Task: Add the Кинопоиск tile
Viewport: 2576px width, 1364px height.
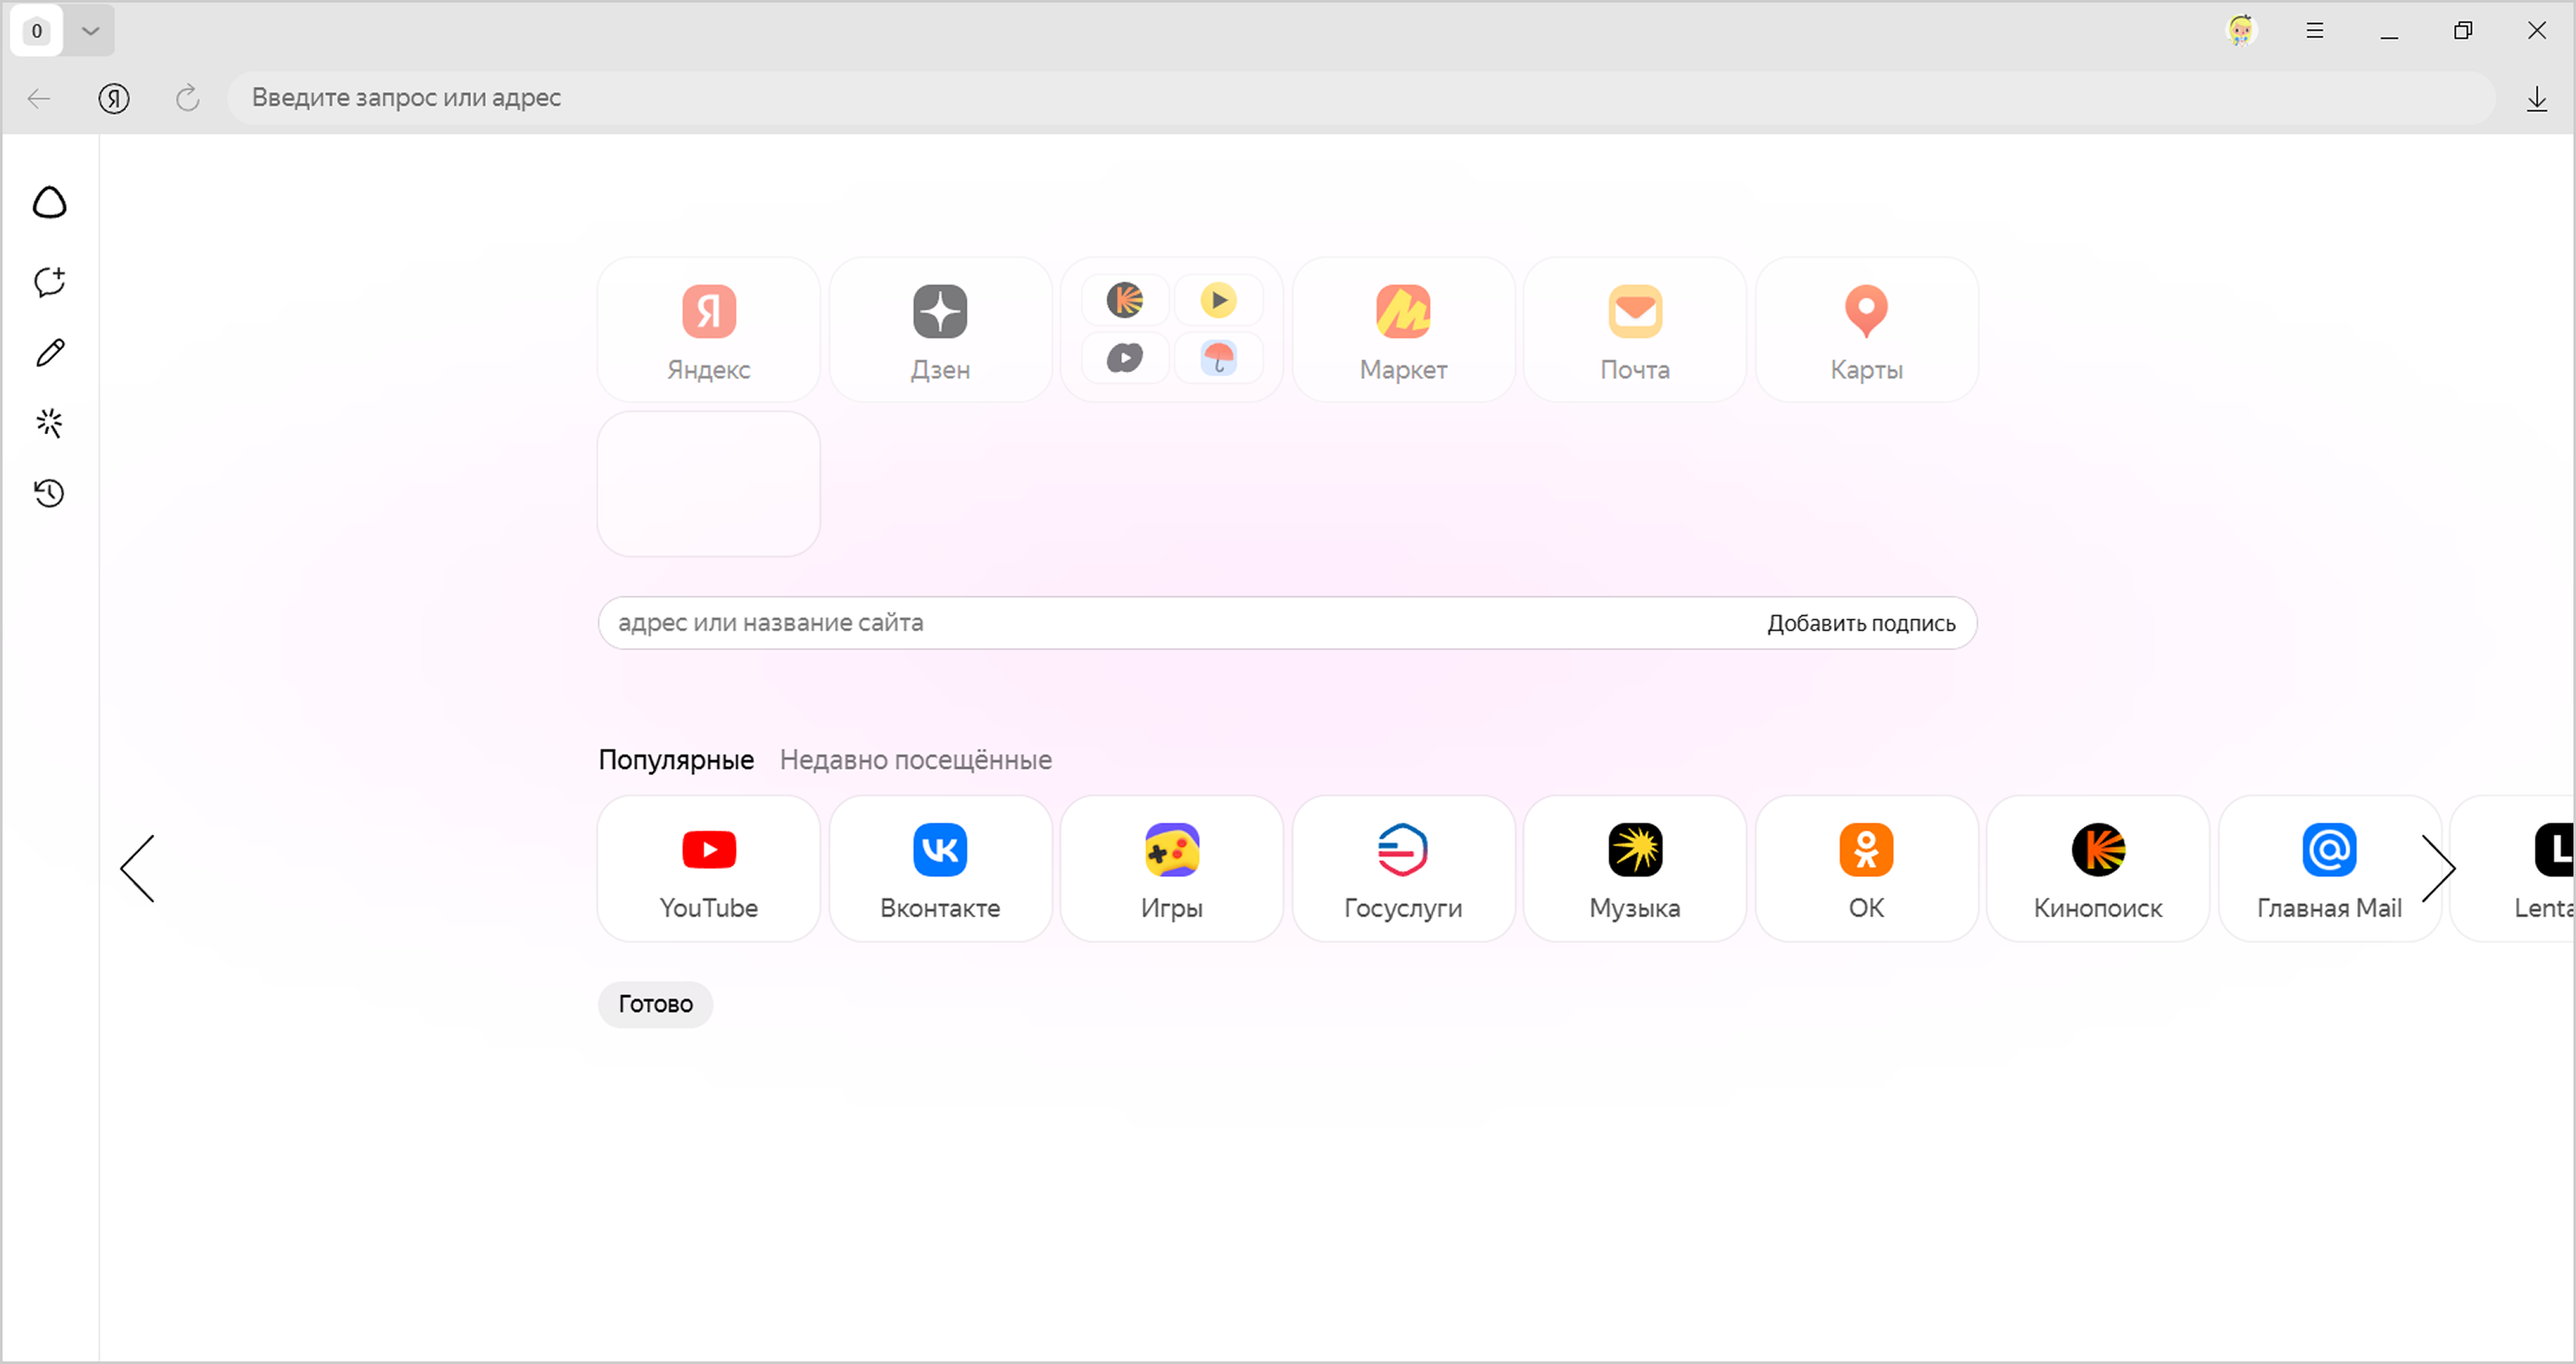Action: pyautogui.click(x=2099, y=868)
